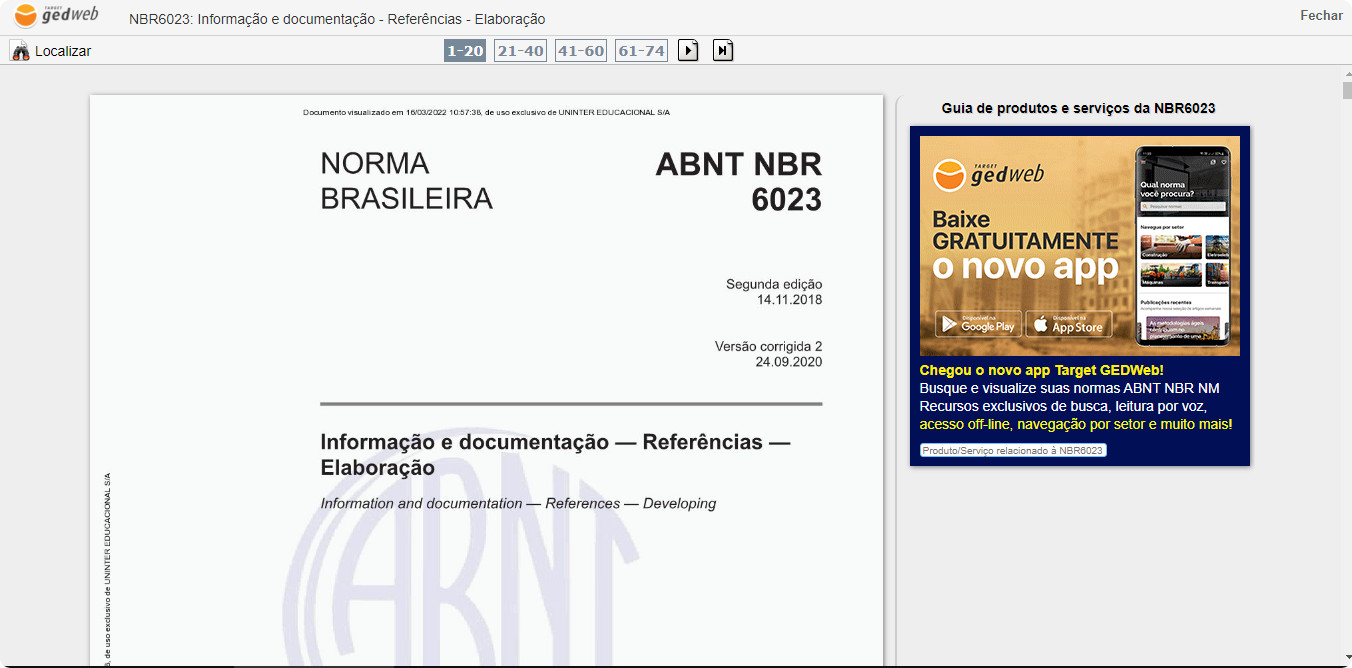The width and height of the screenshot is (1352, 668).
Task: Click the Produto/Serviço relacionado à NBR6023 button
Action: (x=1013, y=450)
